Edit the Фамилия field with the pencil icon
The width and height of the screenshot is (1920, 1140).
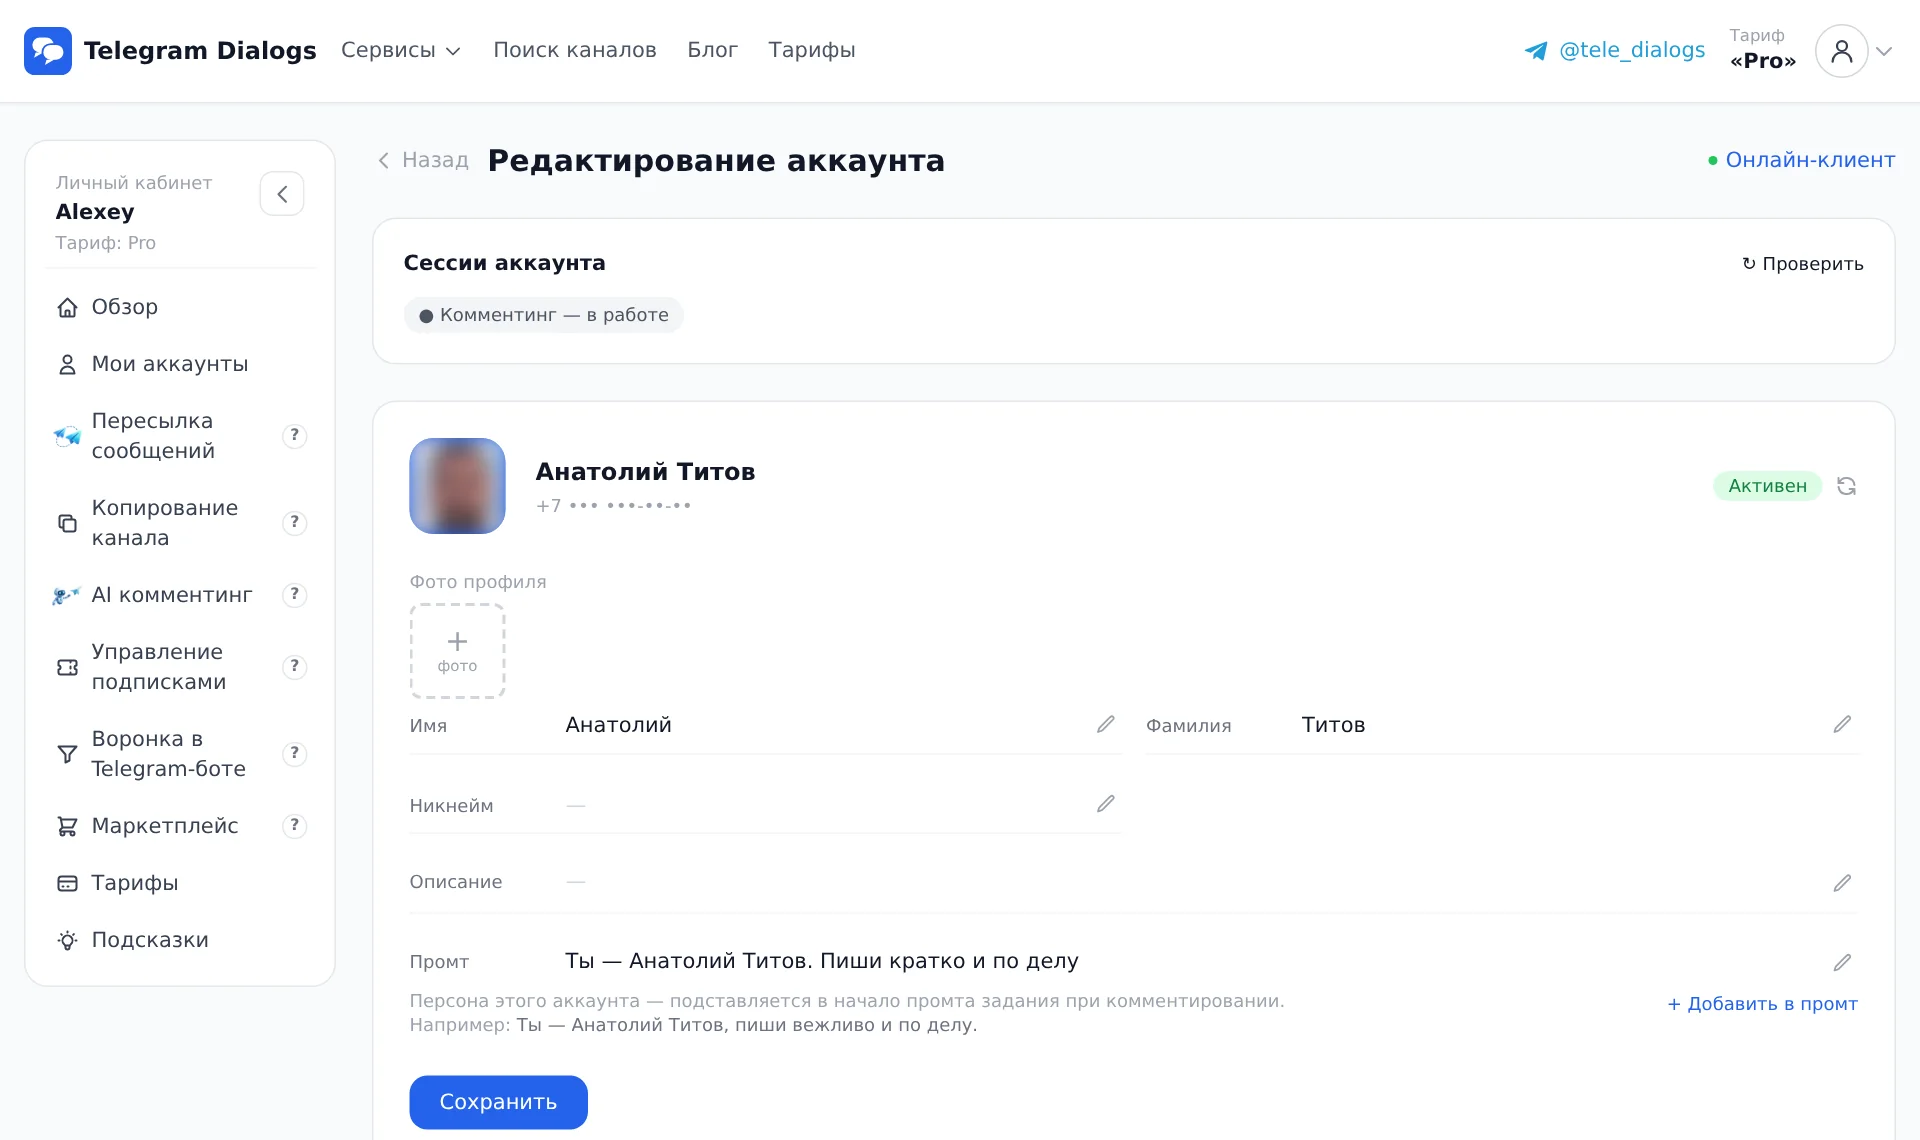coord(1842,724)
